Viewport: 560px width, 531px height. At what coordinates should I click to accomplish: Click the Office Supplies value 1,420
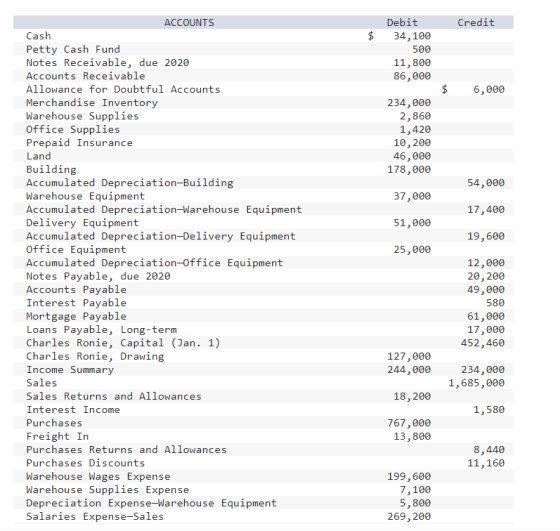click(x=415, y=129)
